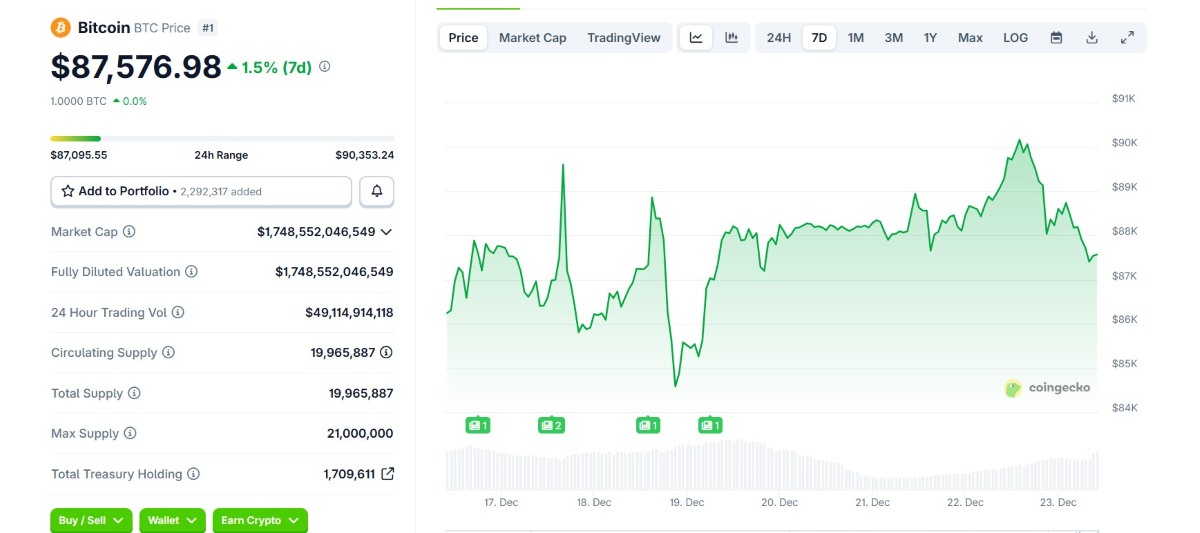Select the 1M time range
Screen dimensions: 1200x533
(856, 38)
